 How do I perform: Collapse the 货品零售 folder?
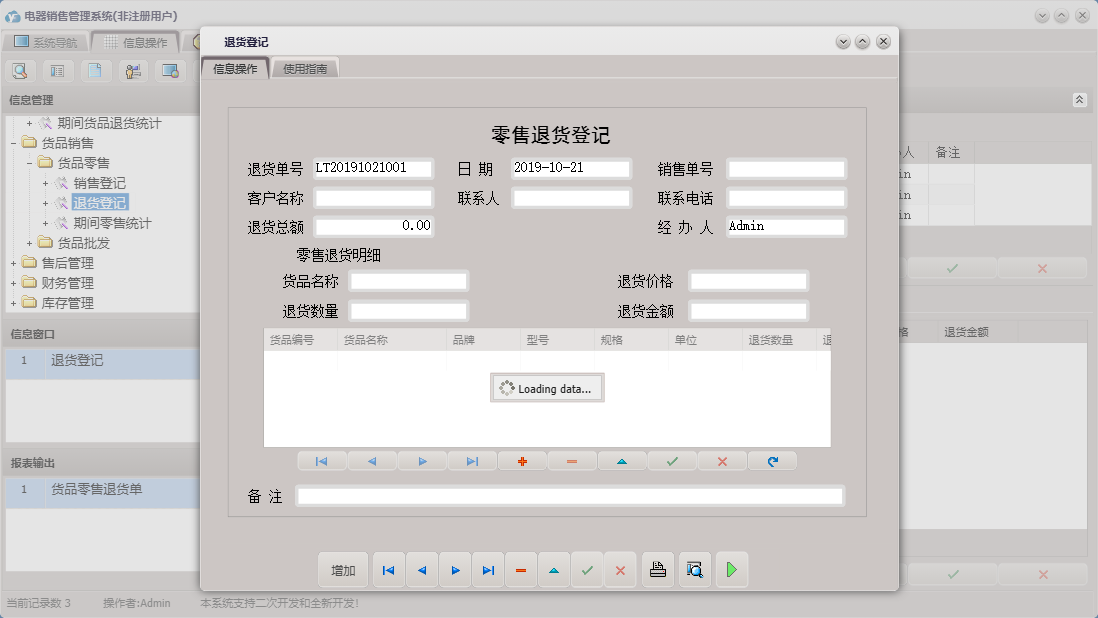point(31,163)
